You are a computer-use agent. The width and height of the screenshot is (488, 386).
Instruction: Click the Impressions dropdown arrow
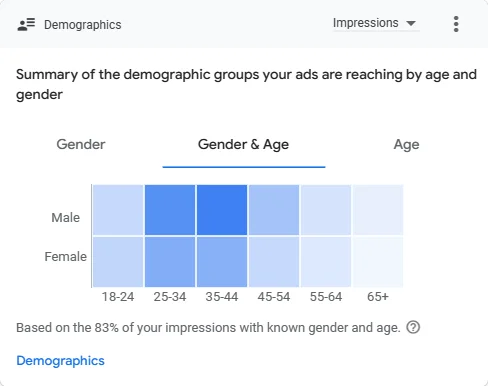point(411,23)
